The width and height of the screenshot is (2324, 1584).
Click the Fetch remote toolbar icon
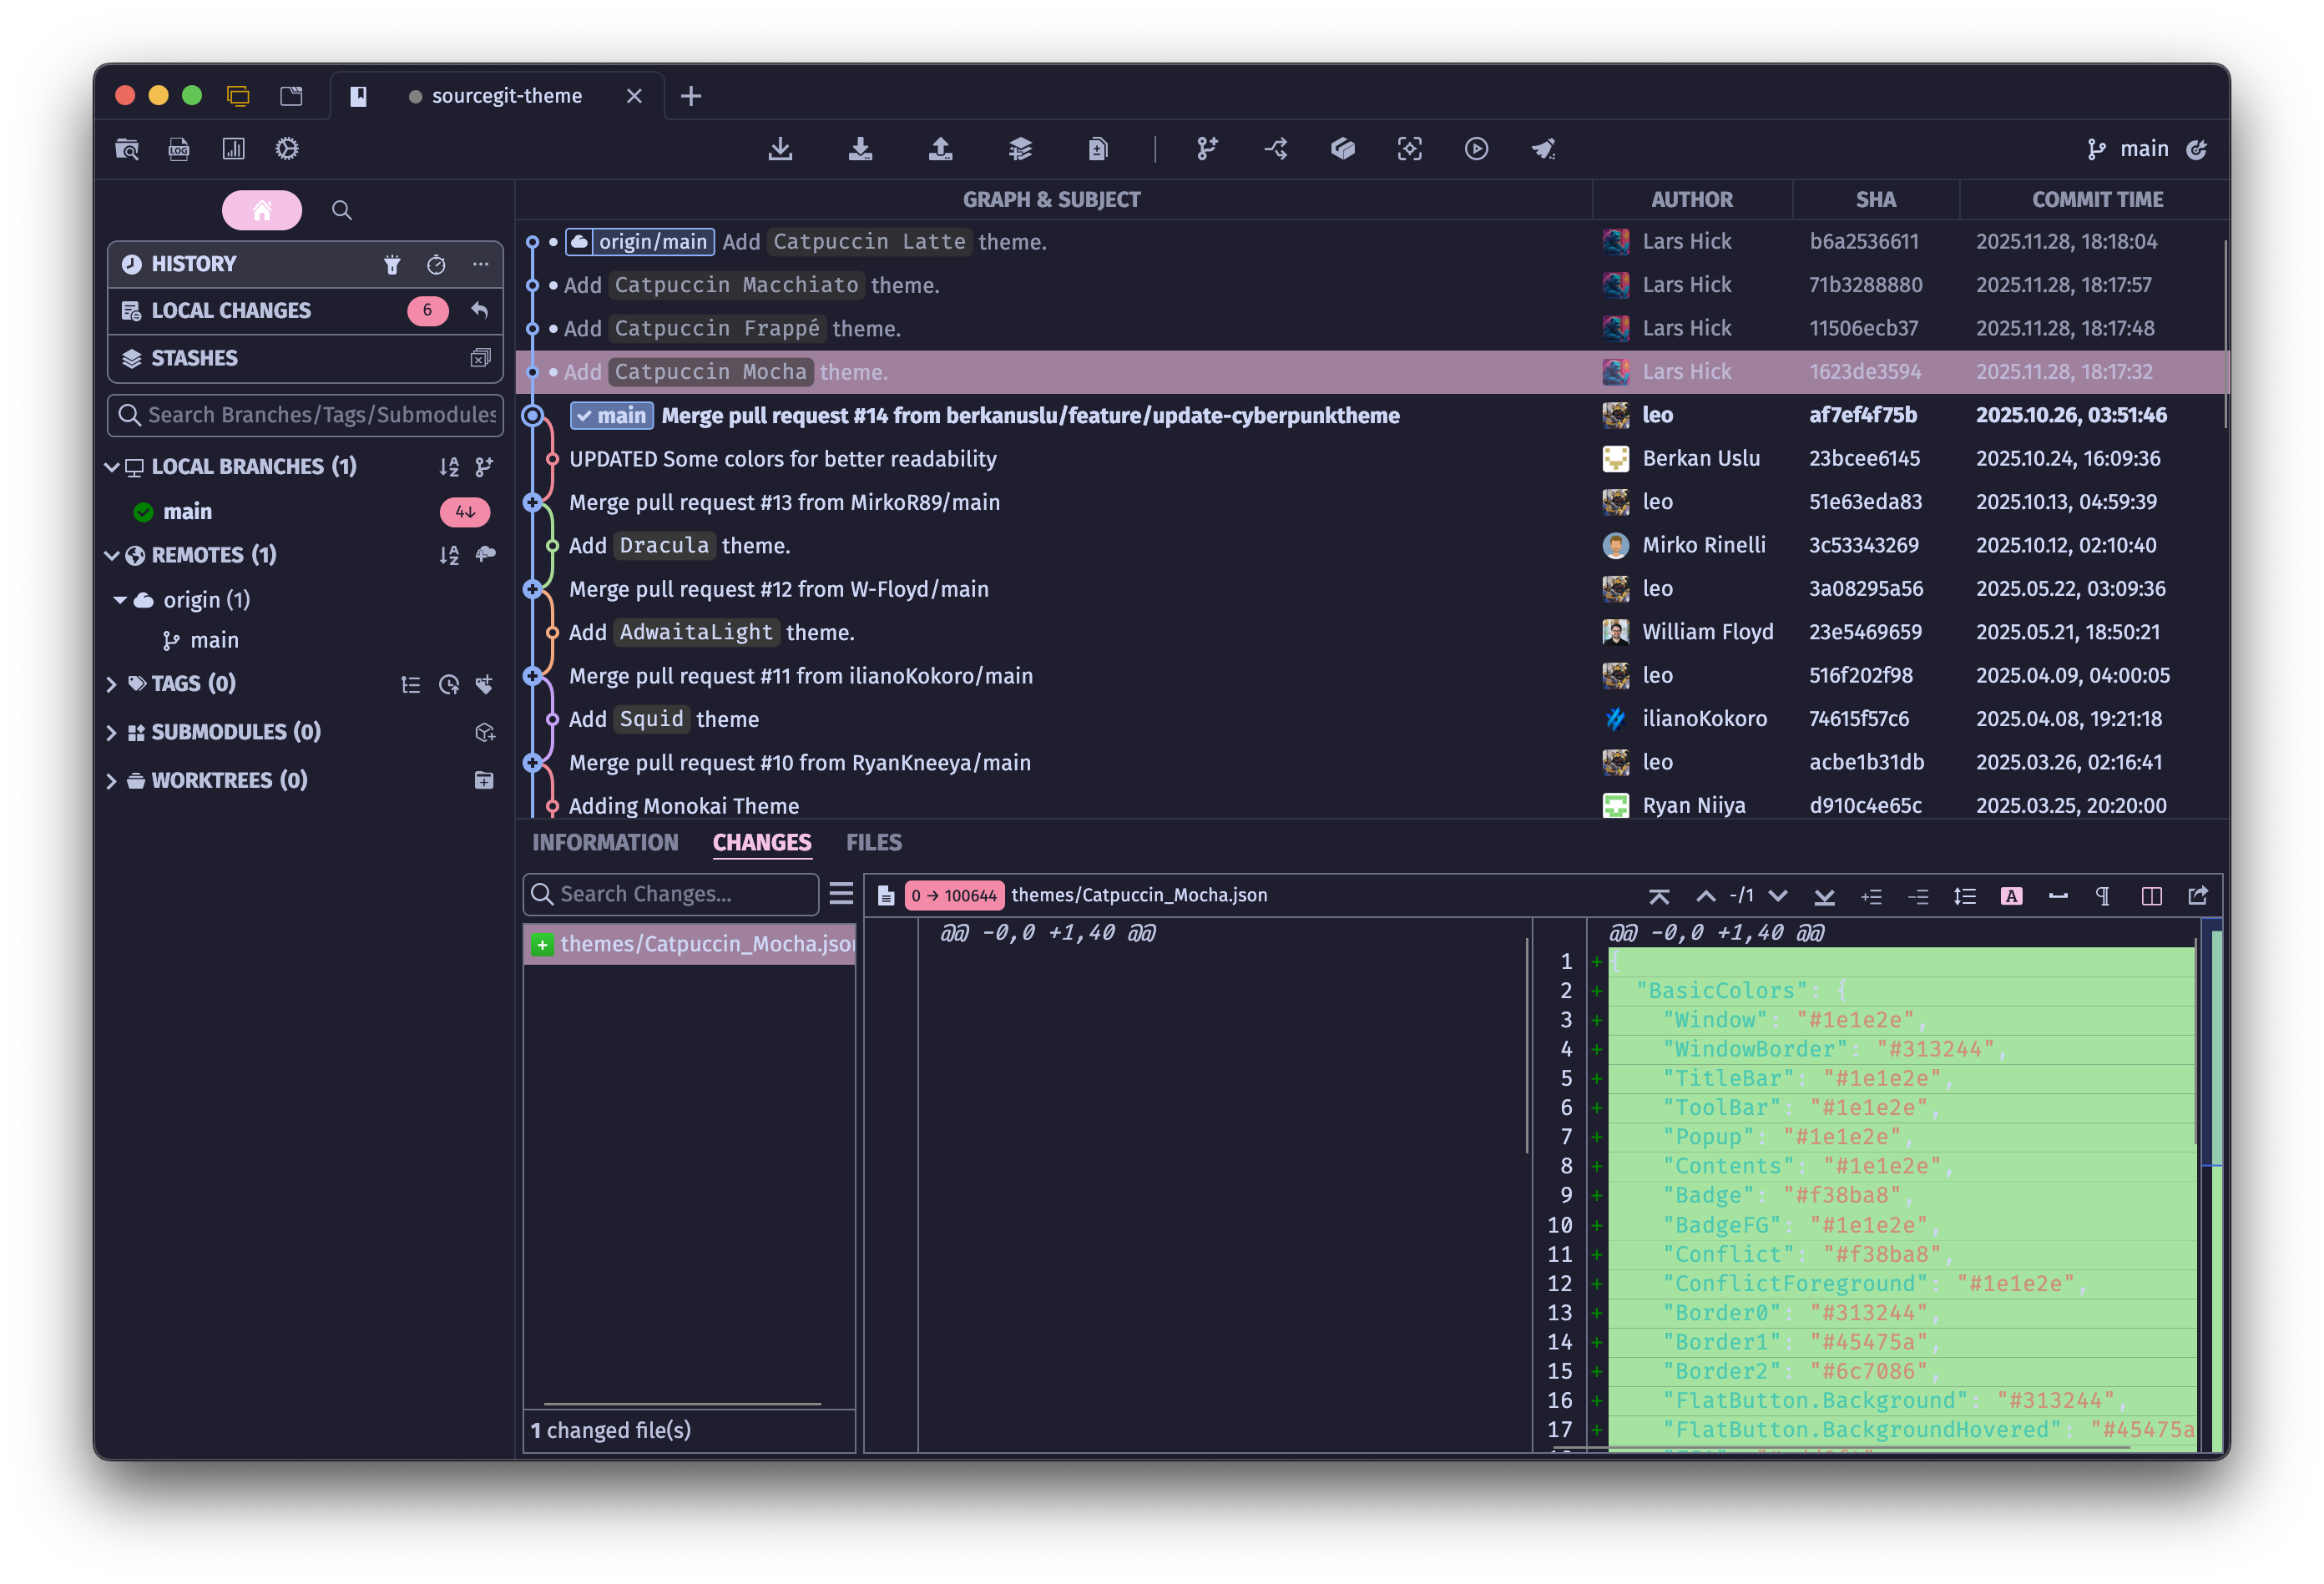780,149
